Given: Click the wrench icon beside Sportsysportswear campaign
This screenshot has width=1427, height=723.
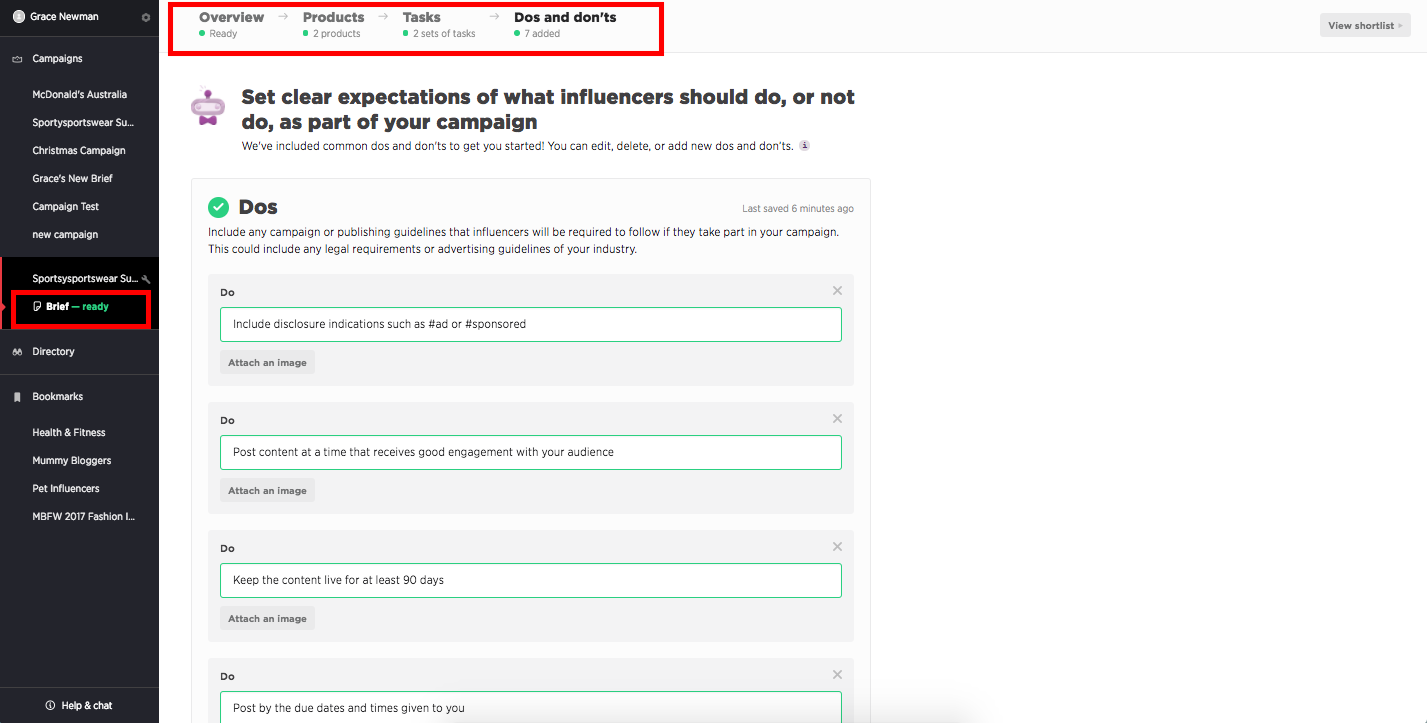Looking at the screenshot, I should point(146,279).
